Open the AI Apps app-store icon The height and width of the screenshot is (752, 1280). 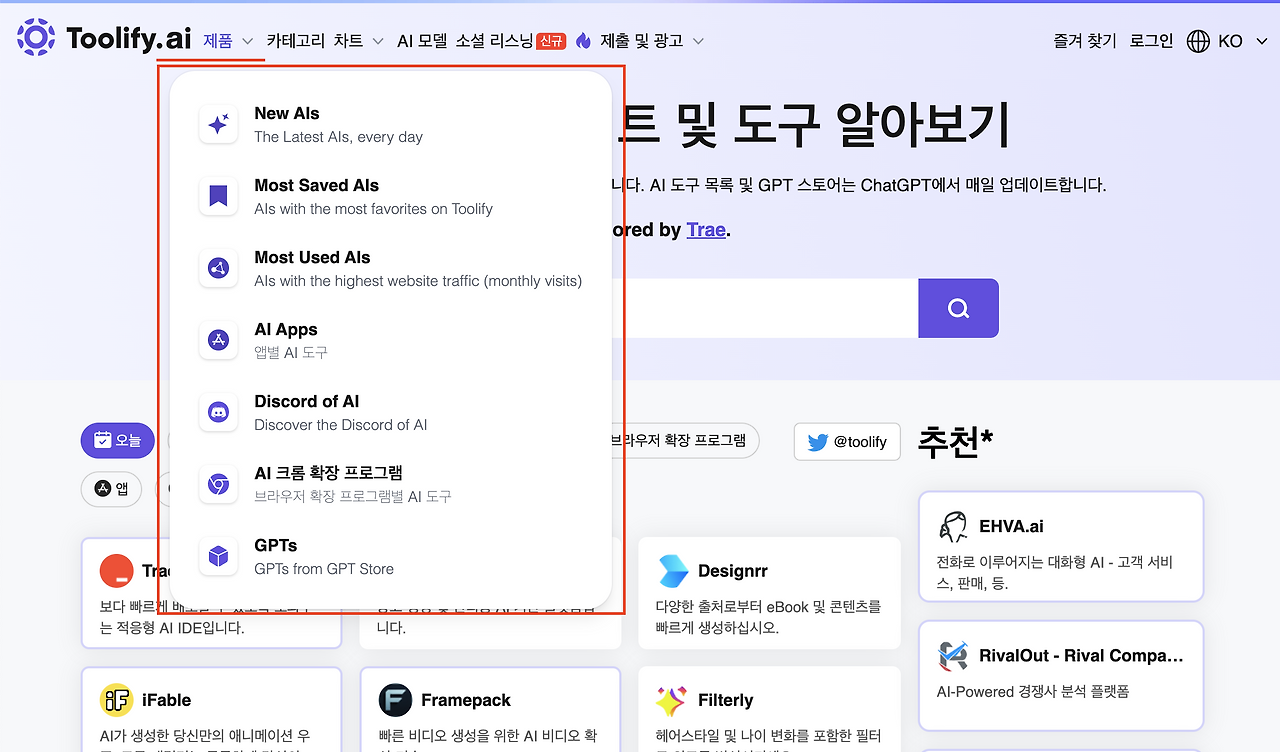click(x=218, y=340)
